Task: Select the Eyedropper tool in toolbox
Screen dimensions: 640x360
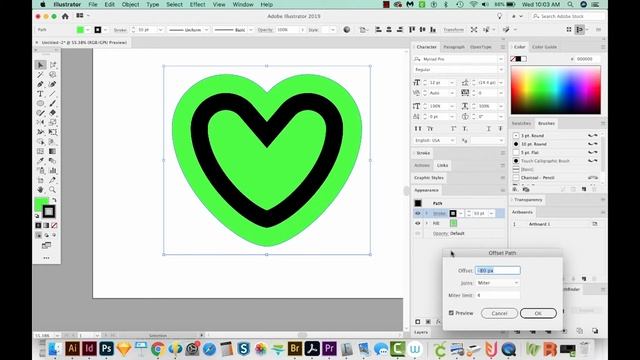Action: (x=40, y=161)
